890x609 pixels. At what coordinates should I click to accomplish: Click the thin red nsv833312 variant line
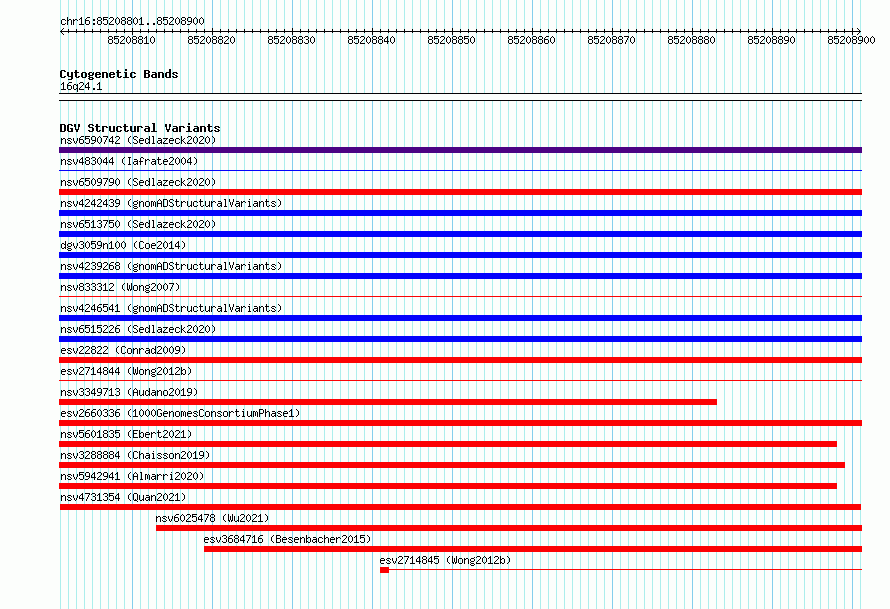click(x=460, y=296)
